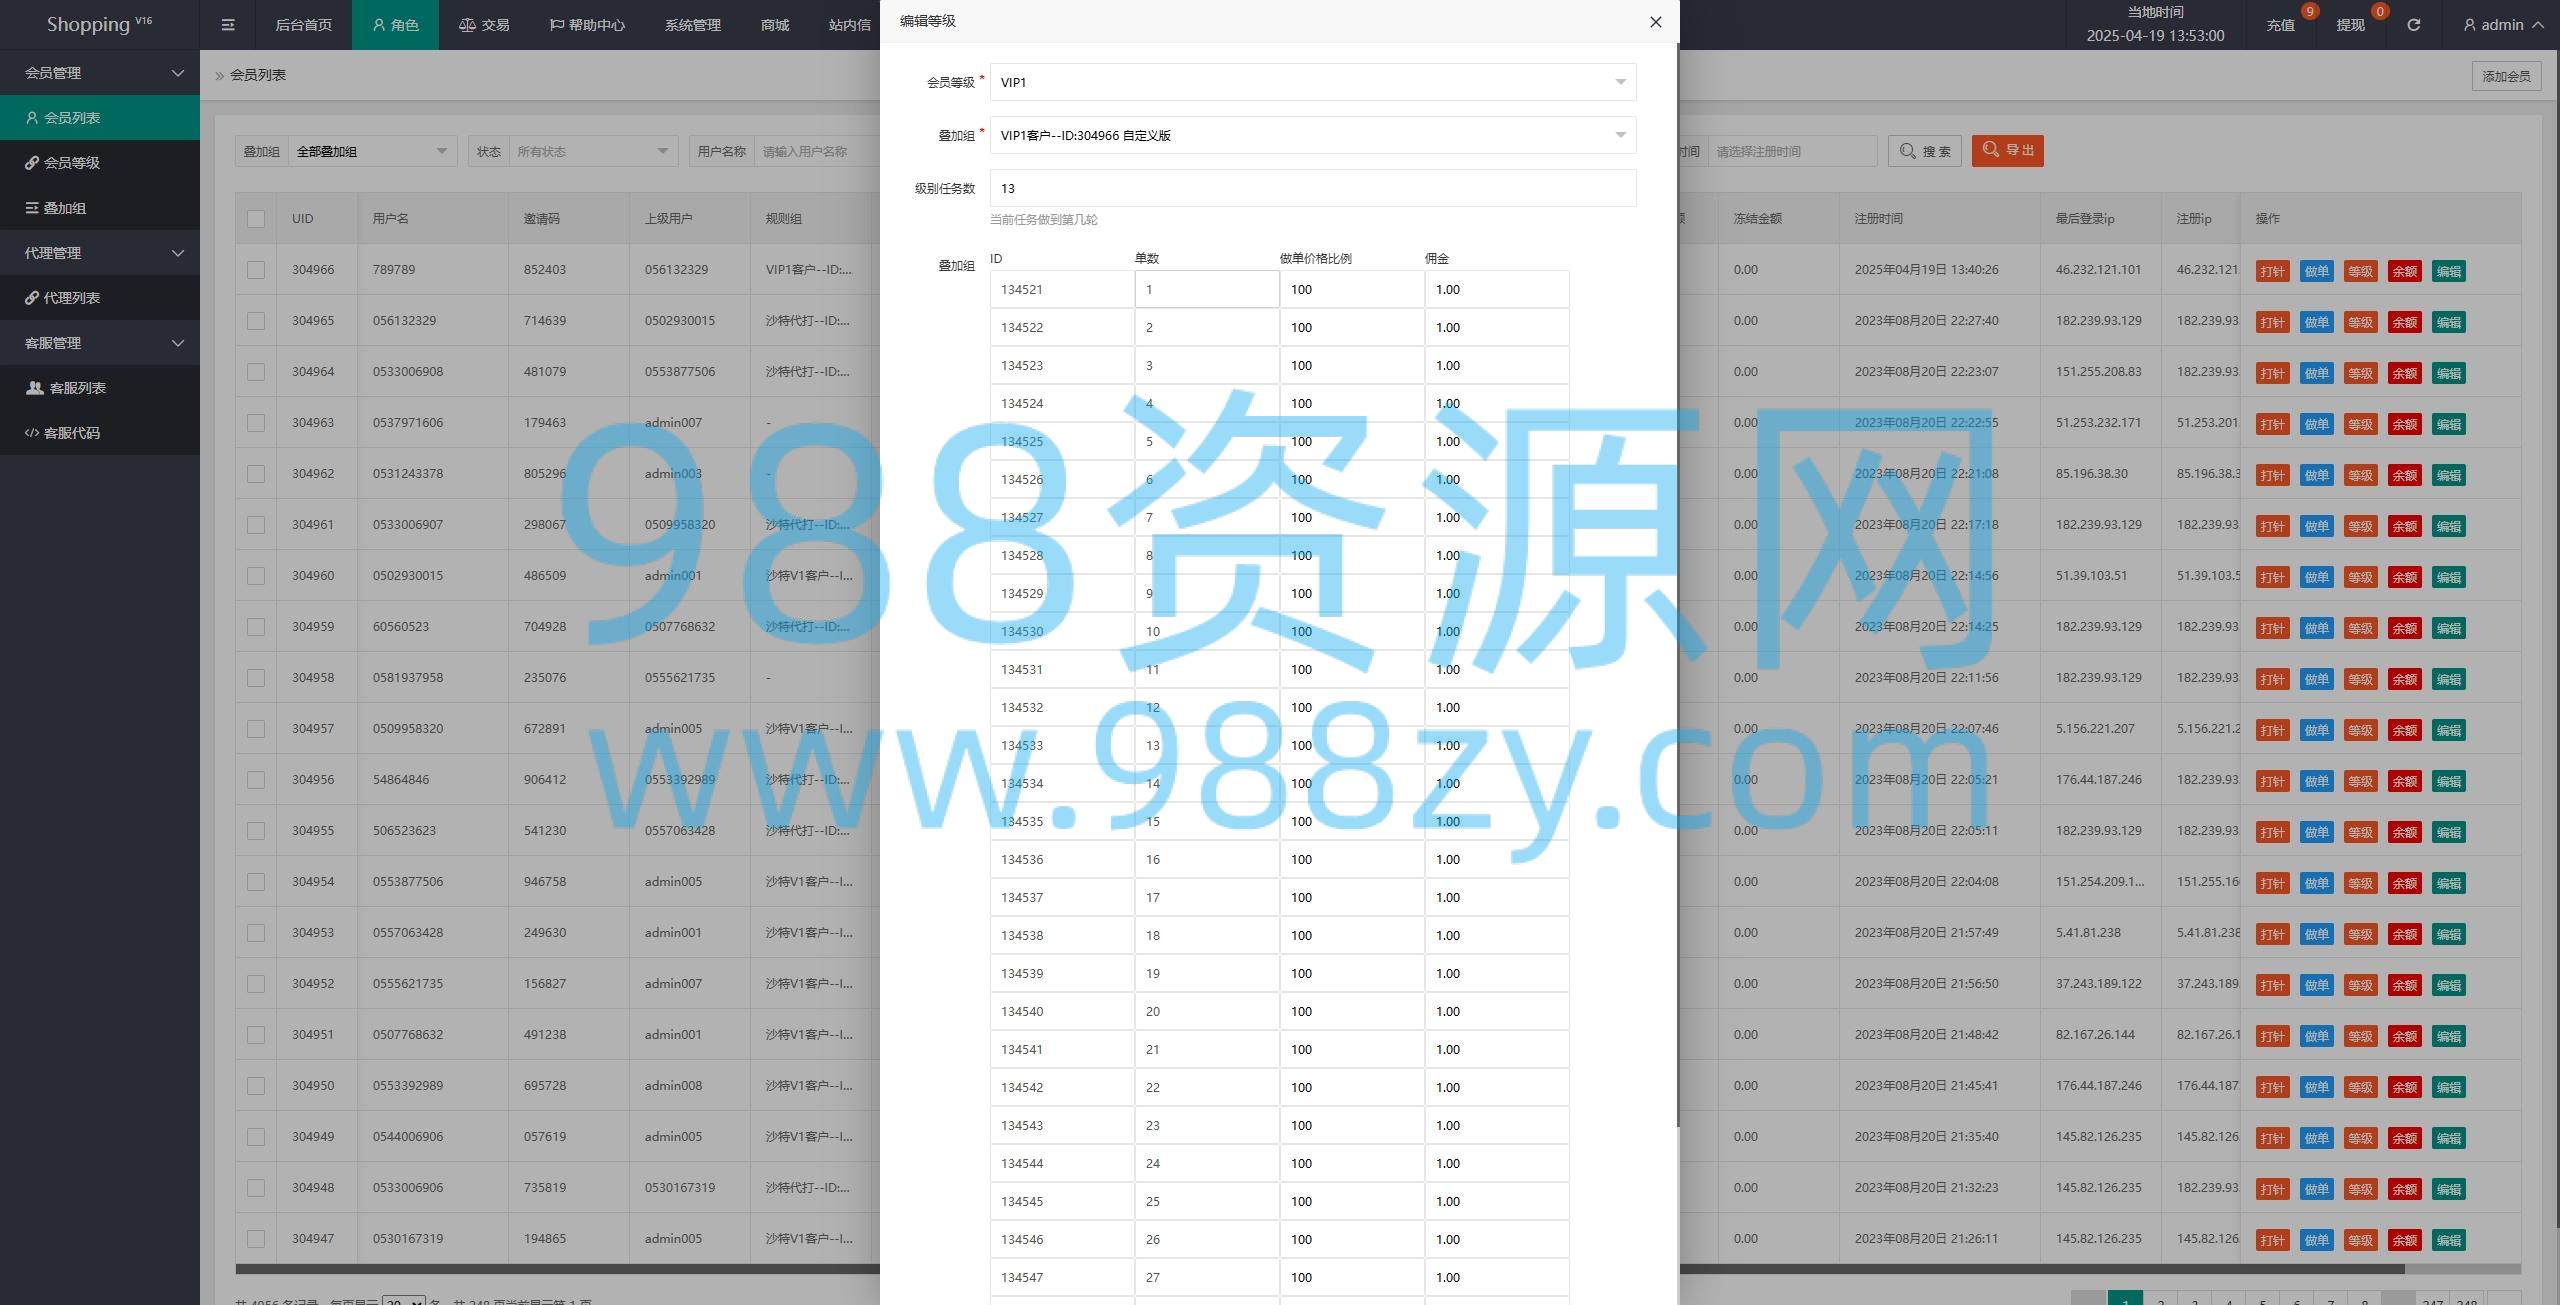The width and height of the screenshot is (2560, 1305).
Task: Check the select-all checkbox in table header
Action: pyautogui.click(x=256, y=219)
